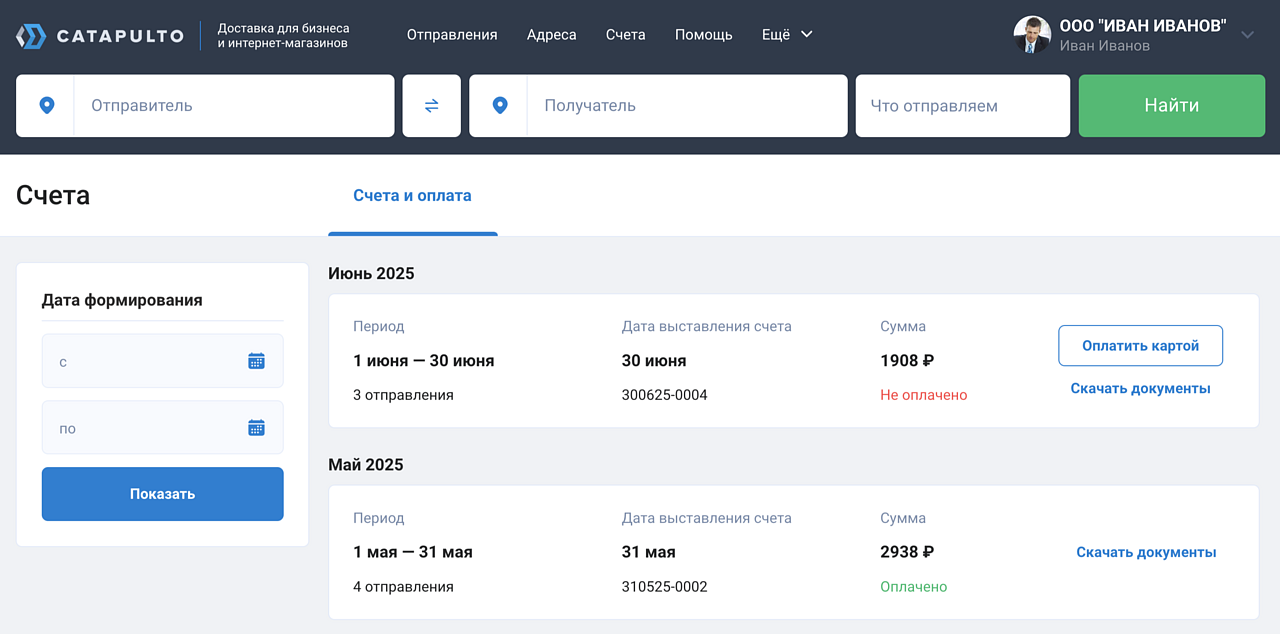Click the recipient location pin icon
Image resolution: width=1280 pixels, height=634 pixels.
tap(500, 105)
